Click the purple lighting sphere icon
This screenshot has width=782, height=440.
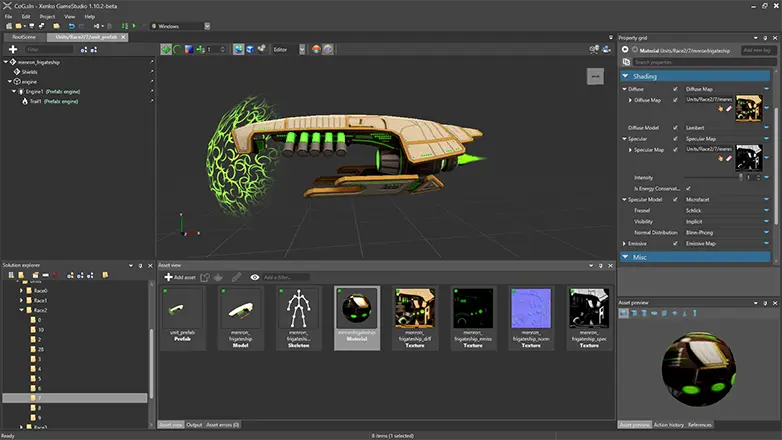(328, 49)
